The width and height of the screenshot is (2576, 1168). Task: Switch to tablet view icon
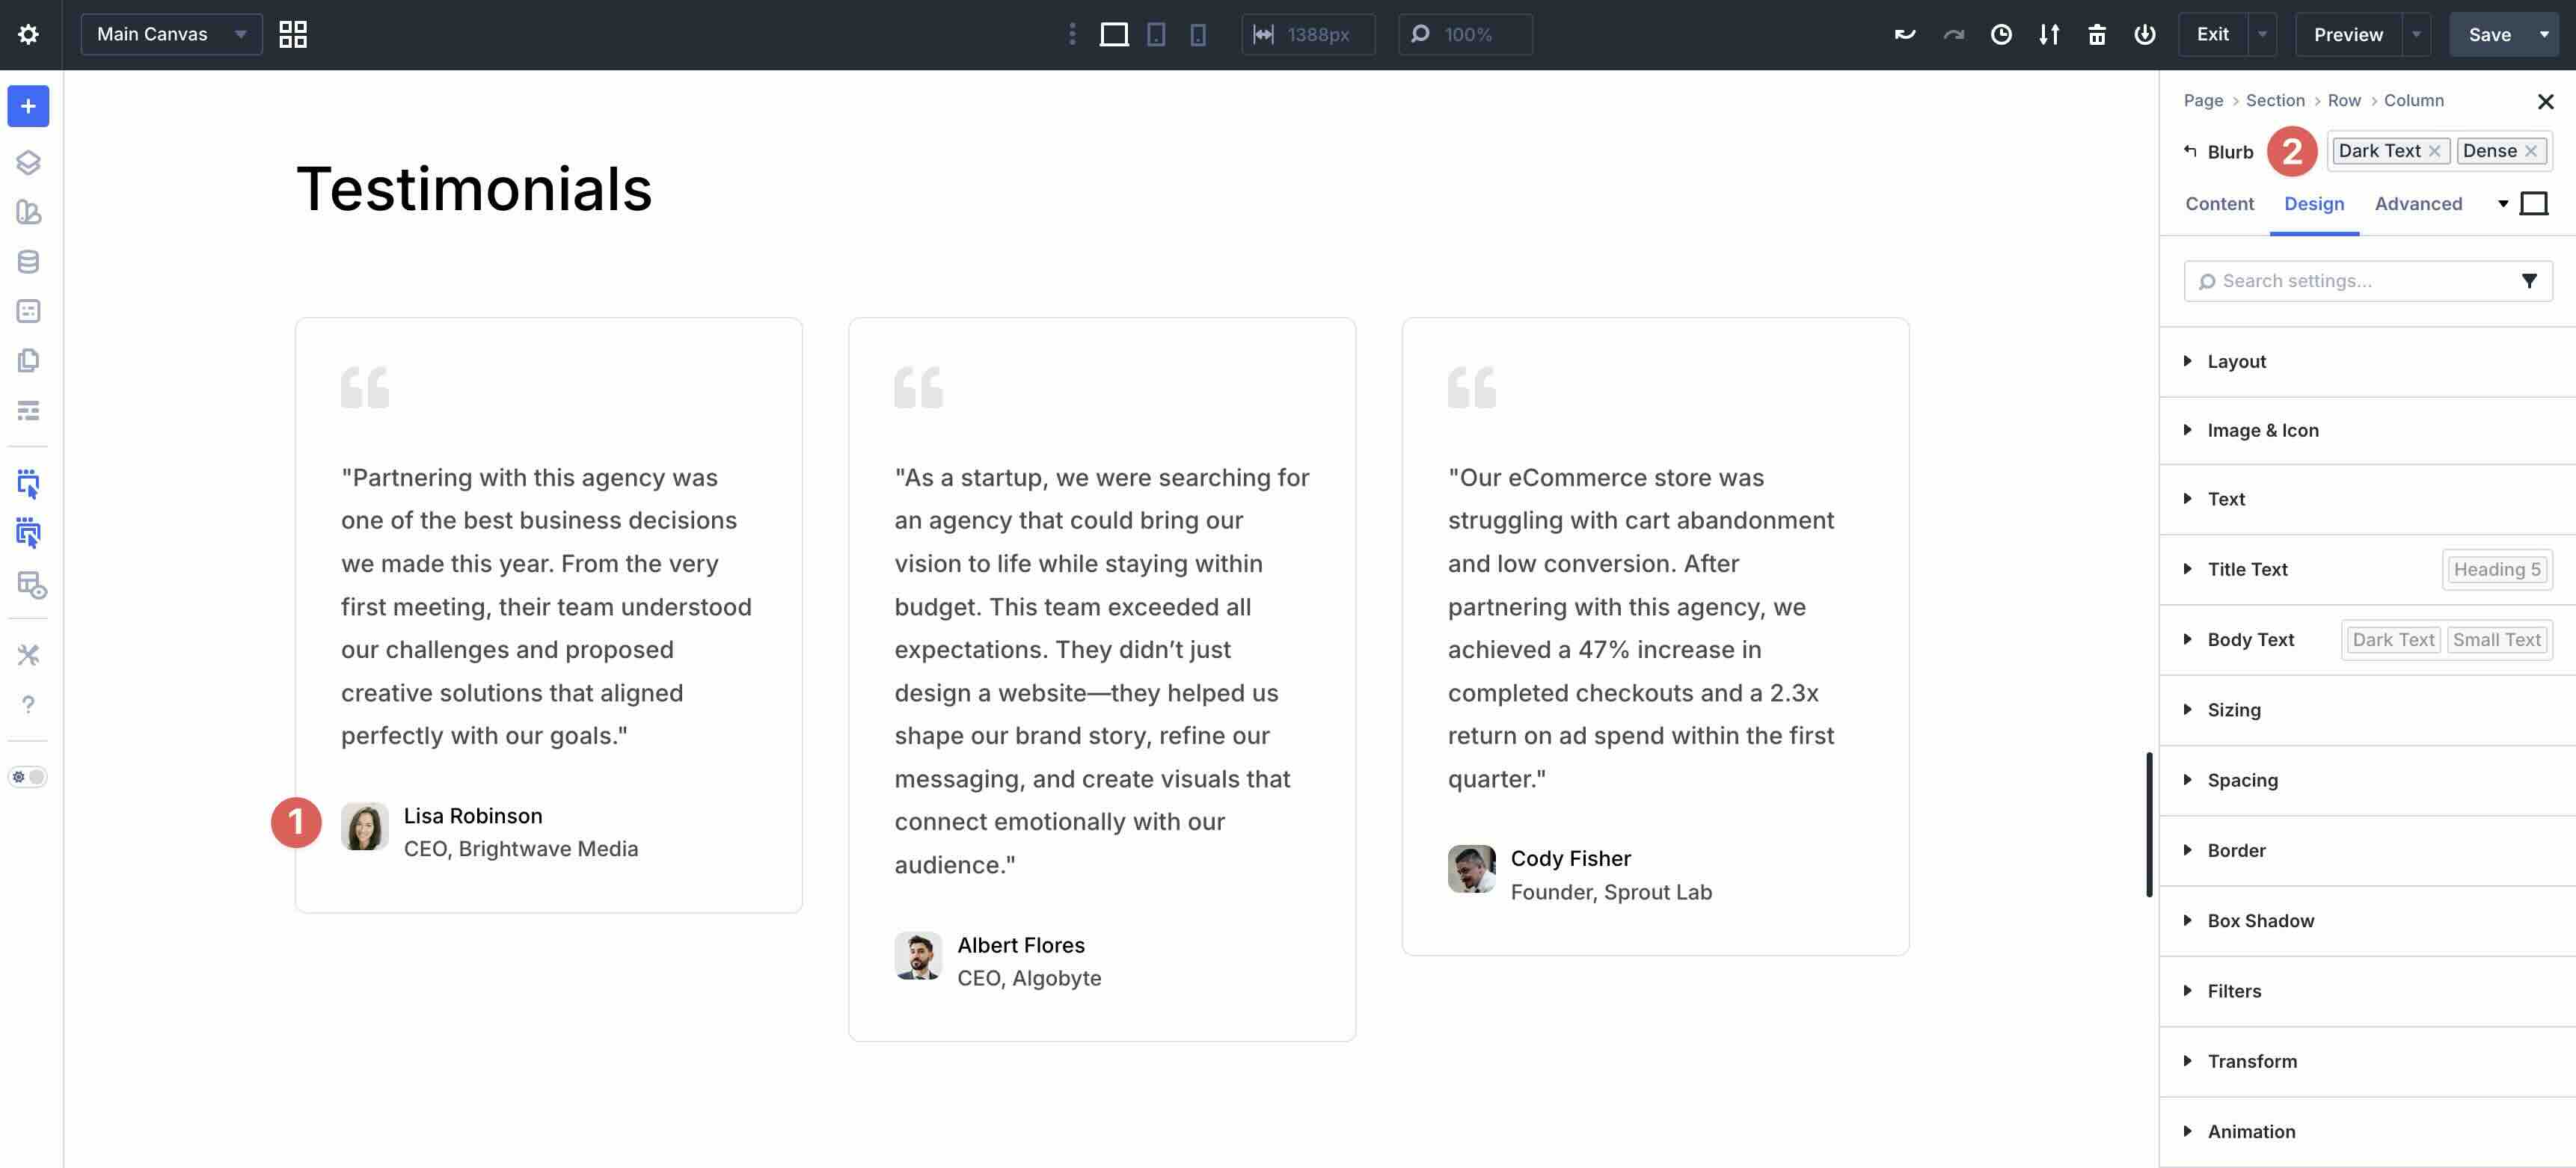coord(1156,34)
